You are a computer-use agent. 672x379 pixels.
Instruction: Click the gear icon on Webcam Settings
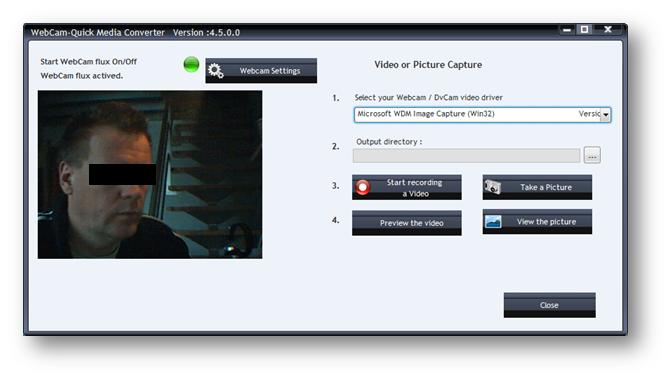(x=216, y=71)
